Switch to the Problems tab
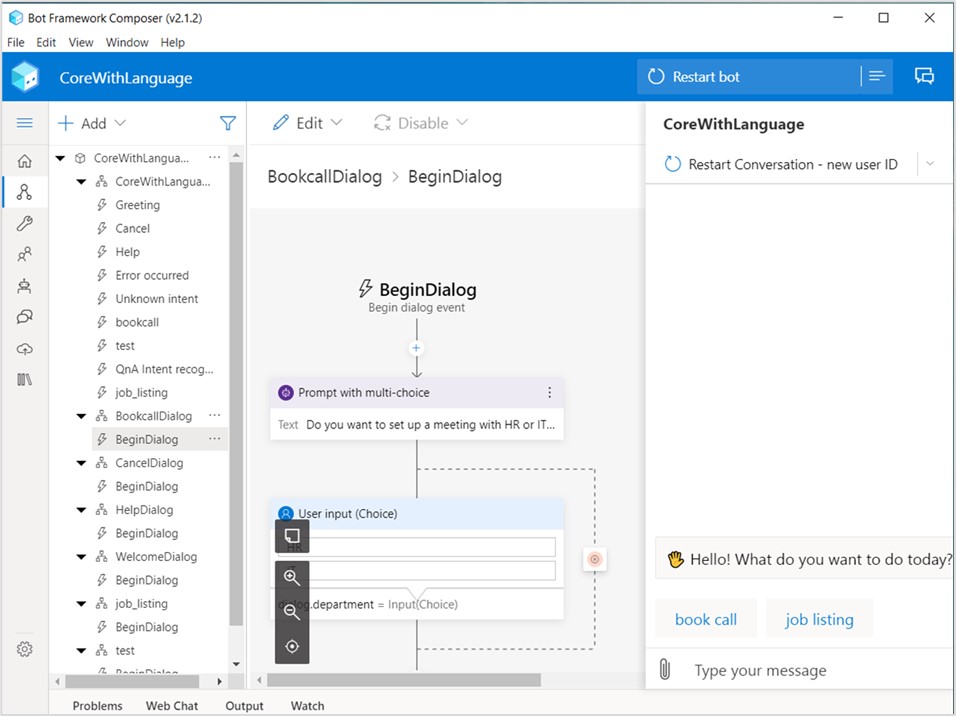This screenshot has height=716, width=956. coord(98,706)
